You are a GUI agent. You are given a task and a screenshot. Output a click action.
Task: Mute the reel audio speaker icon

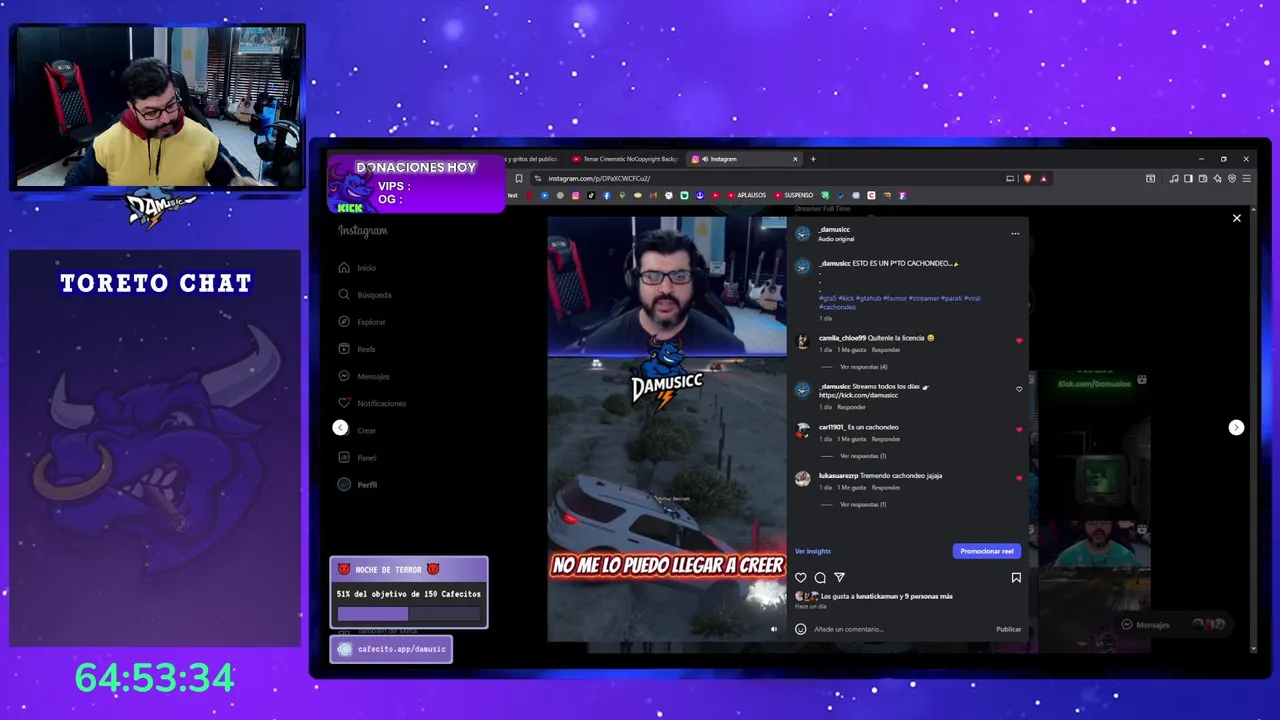point(773,629)
